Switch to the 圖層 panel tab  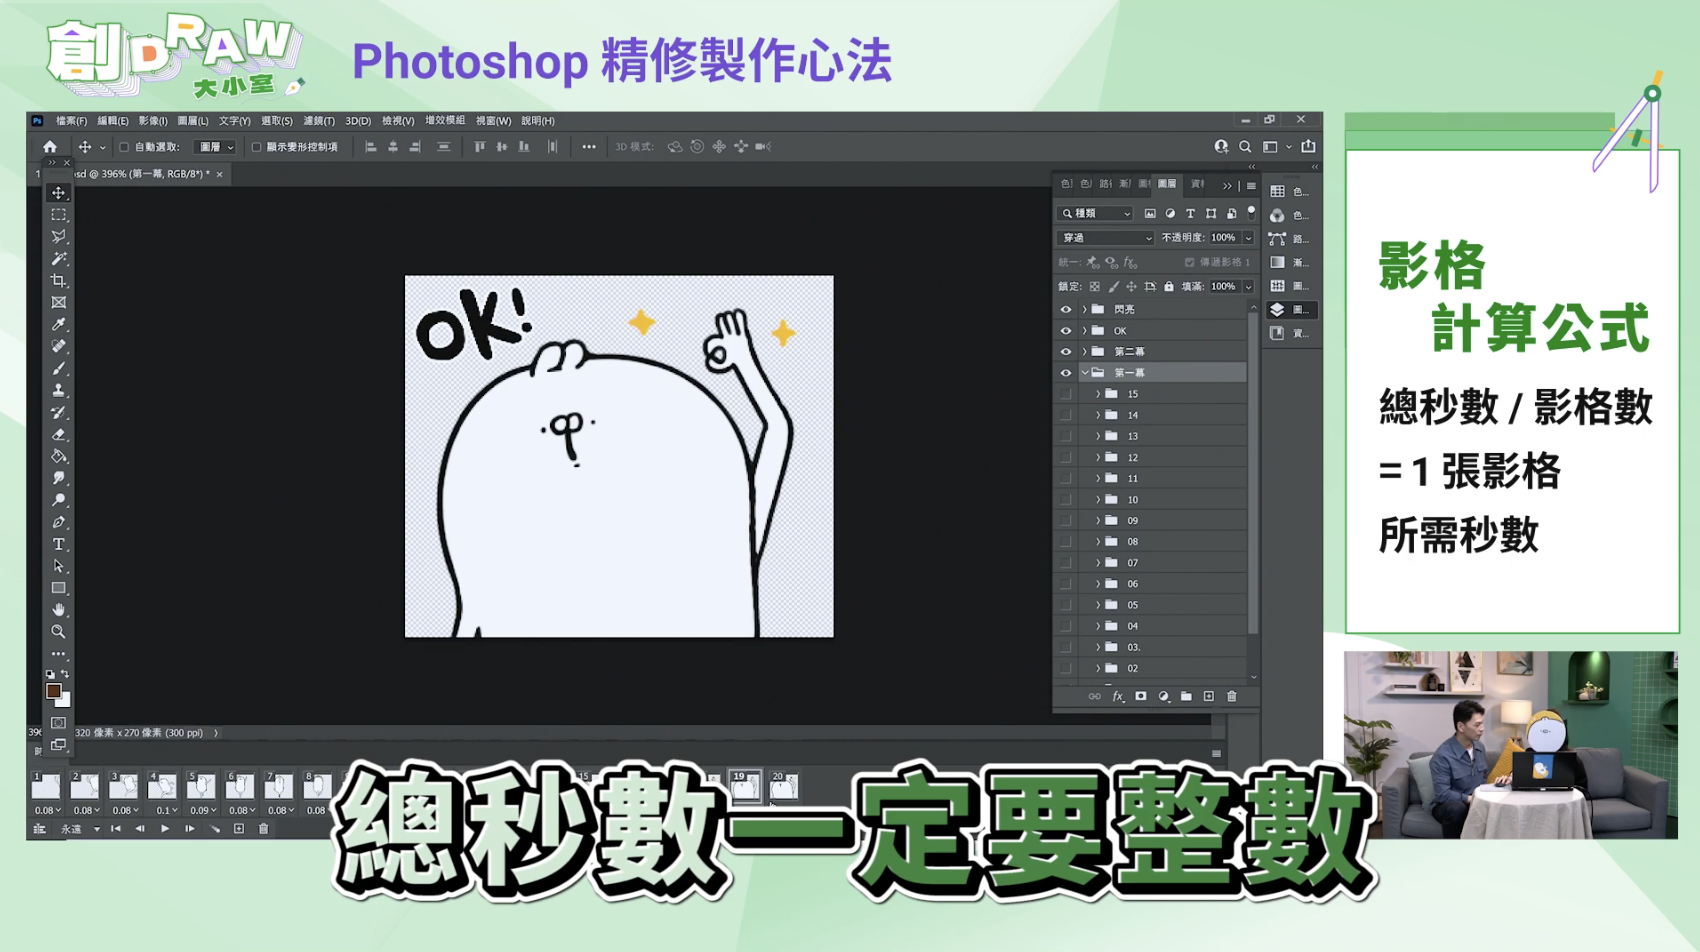pos(1167,184)
